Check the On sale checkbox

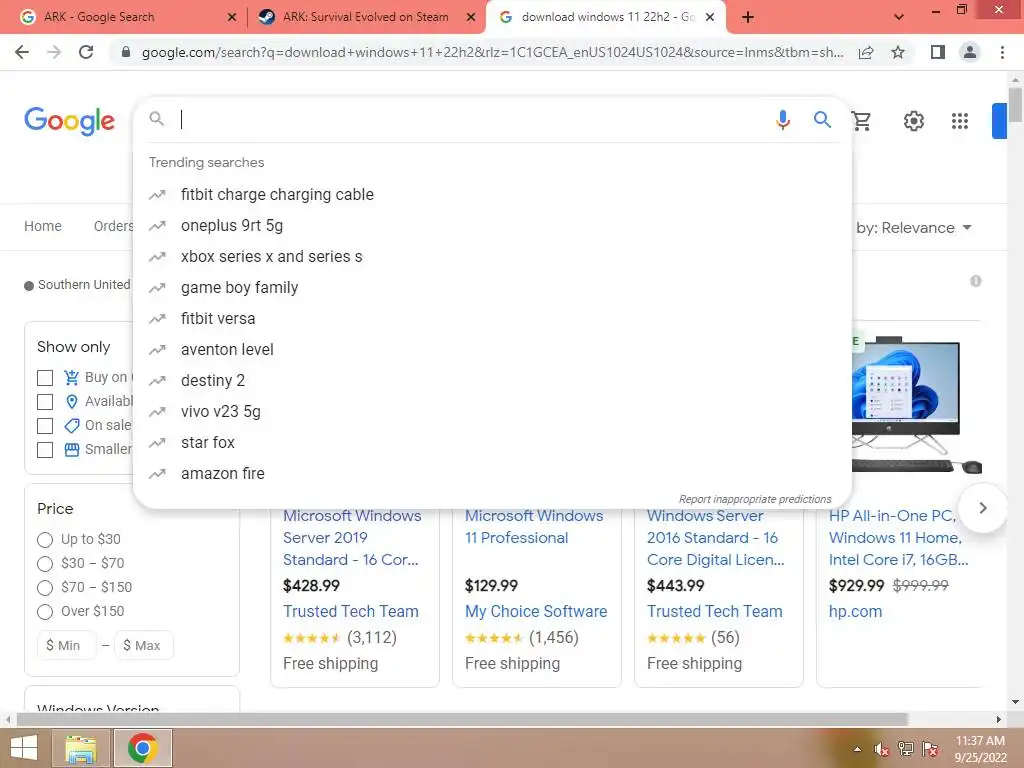[45, 426]
